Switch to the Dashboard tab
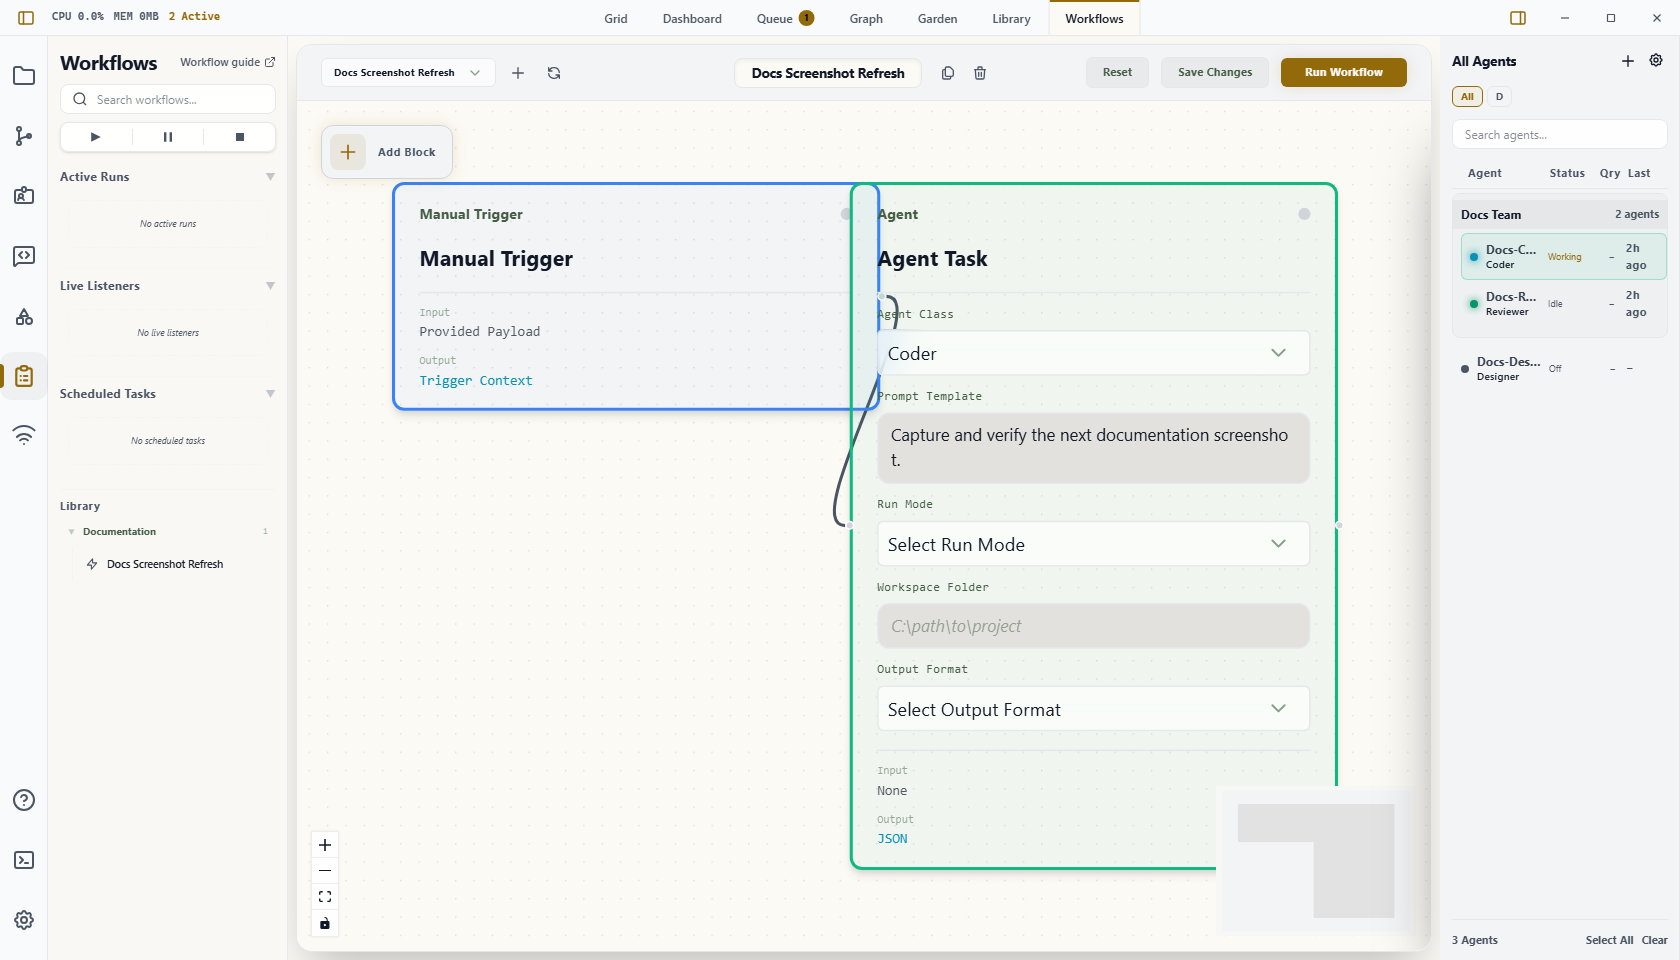This screenshot has width=1680, height=960. 692,19
